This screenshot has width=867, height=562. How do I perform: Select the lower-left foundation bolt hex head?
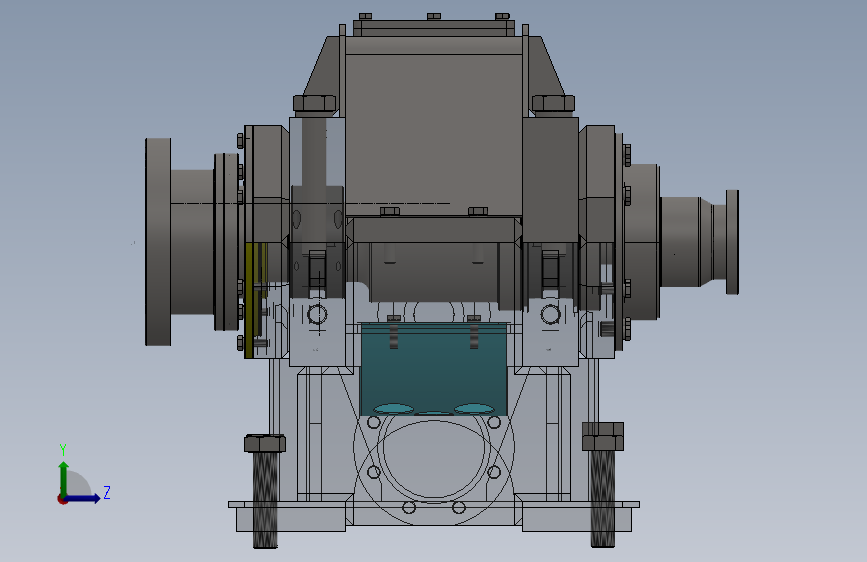click(265, 443)
